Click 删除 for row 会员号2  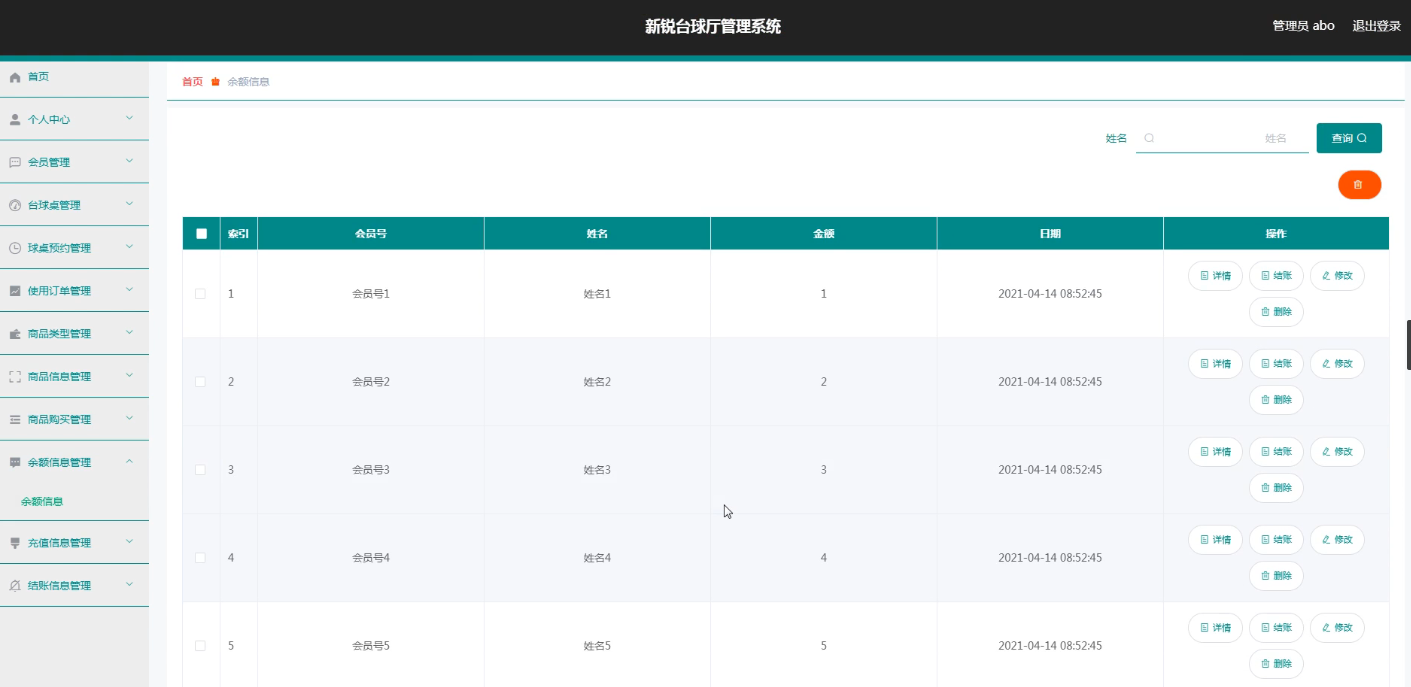click(x=1276, y=400)
